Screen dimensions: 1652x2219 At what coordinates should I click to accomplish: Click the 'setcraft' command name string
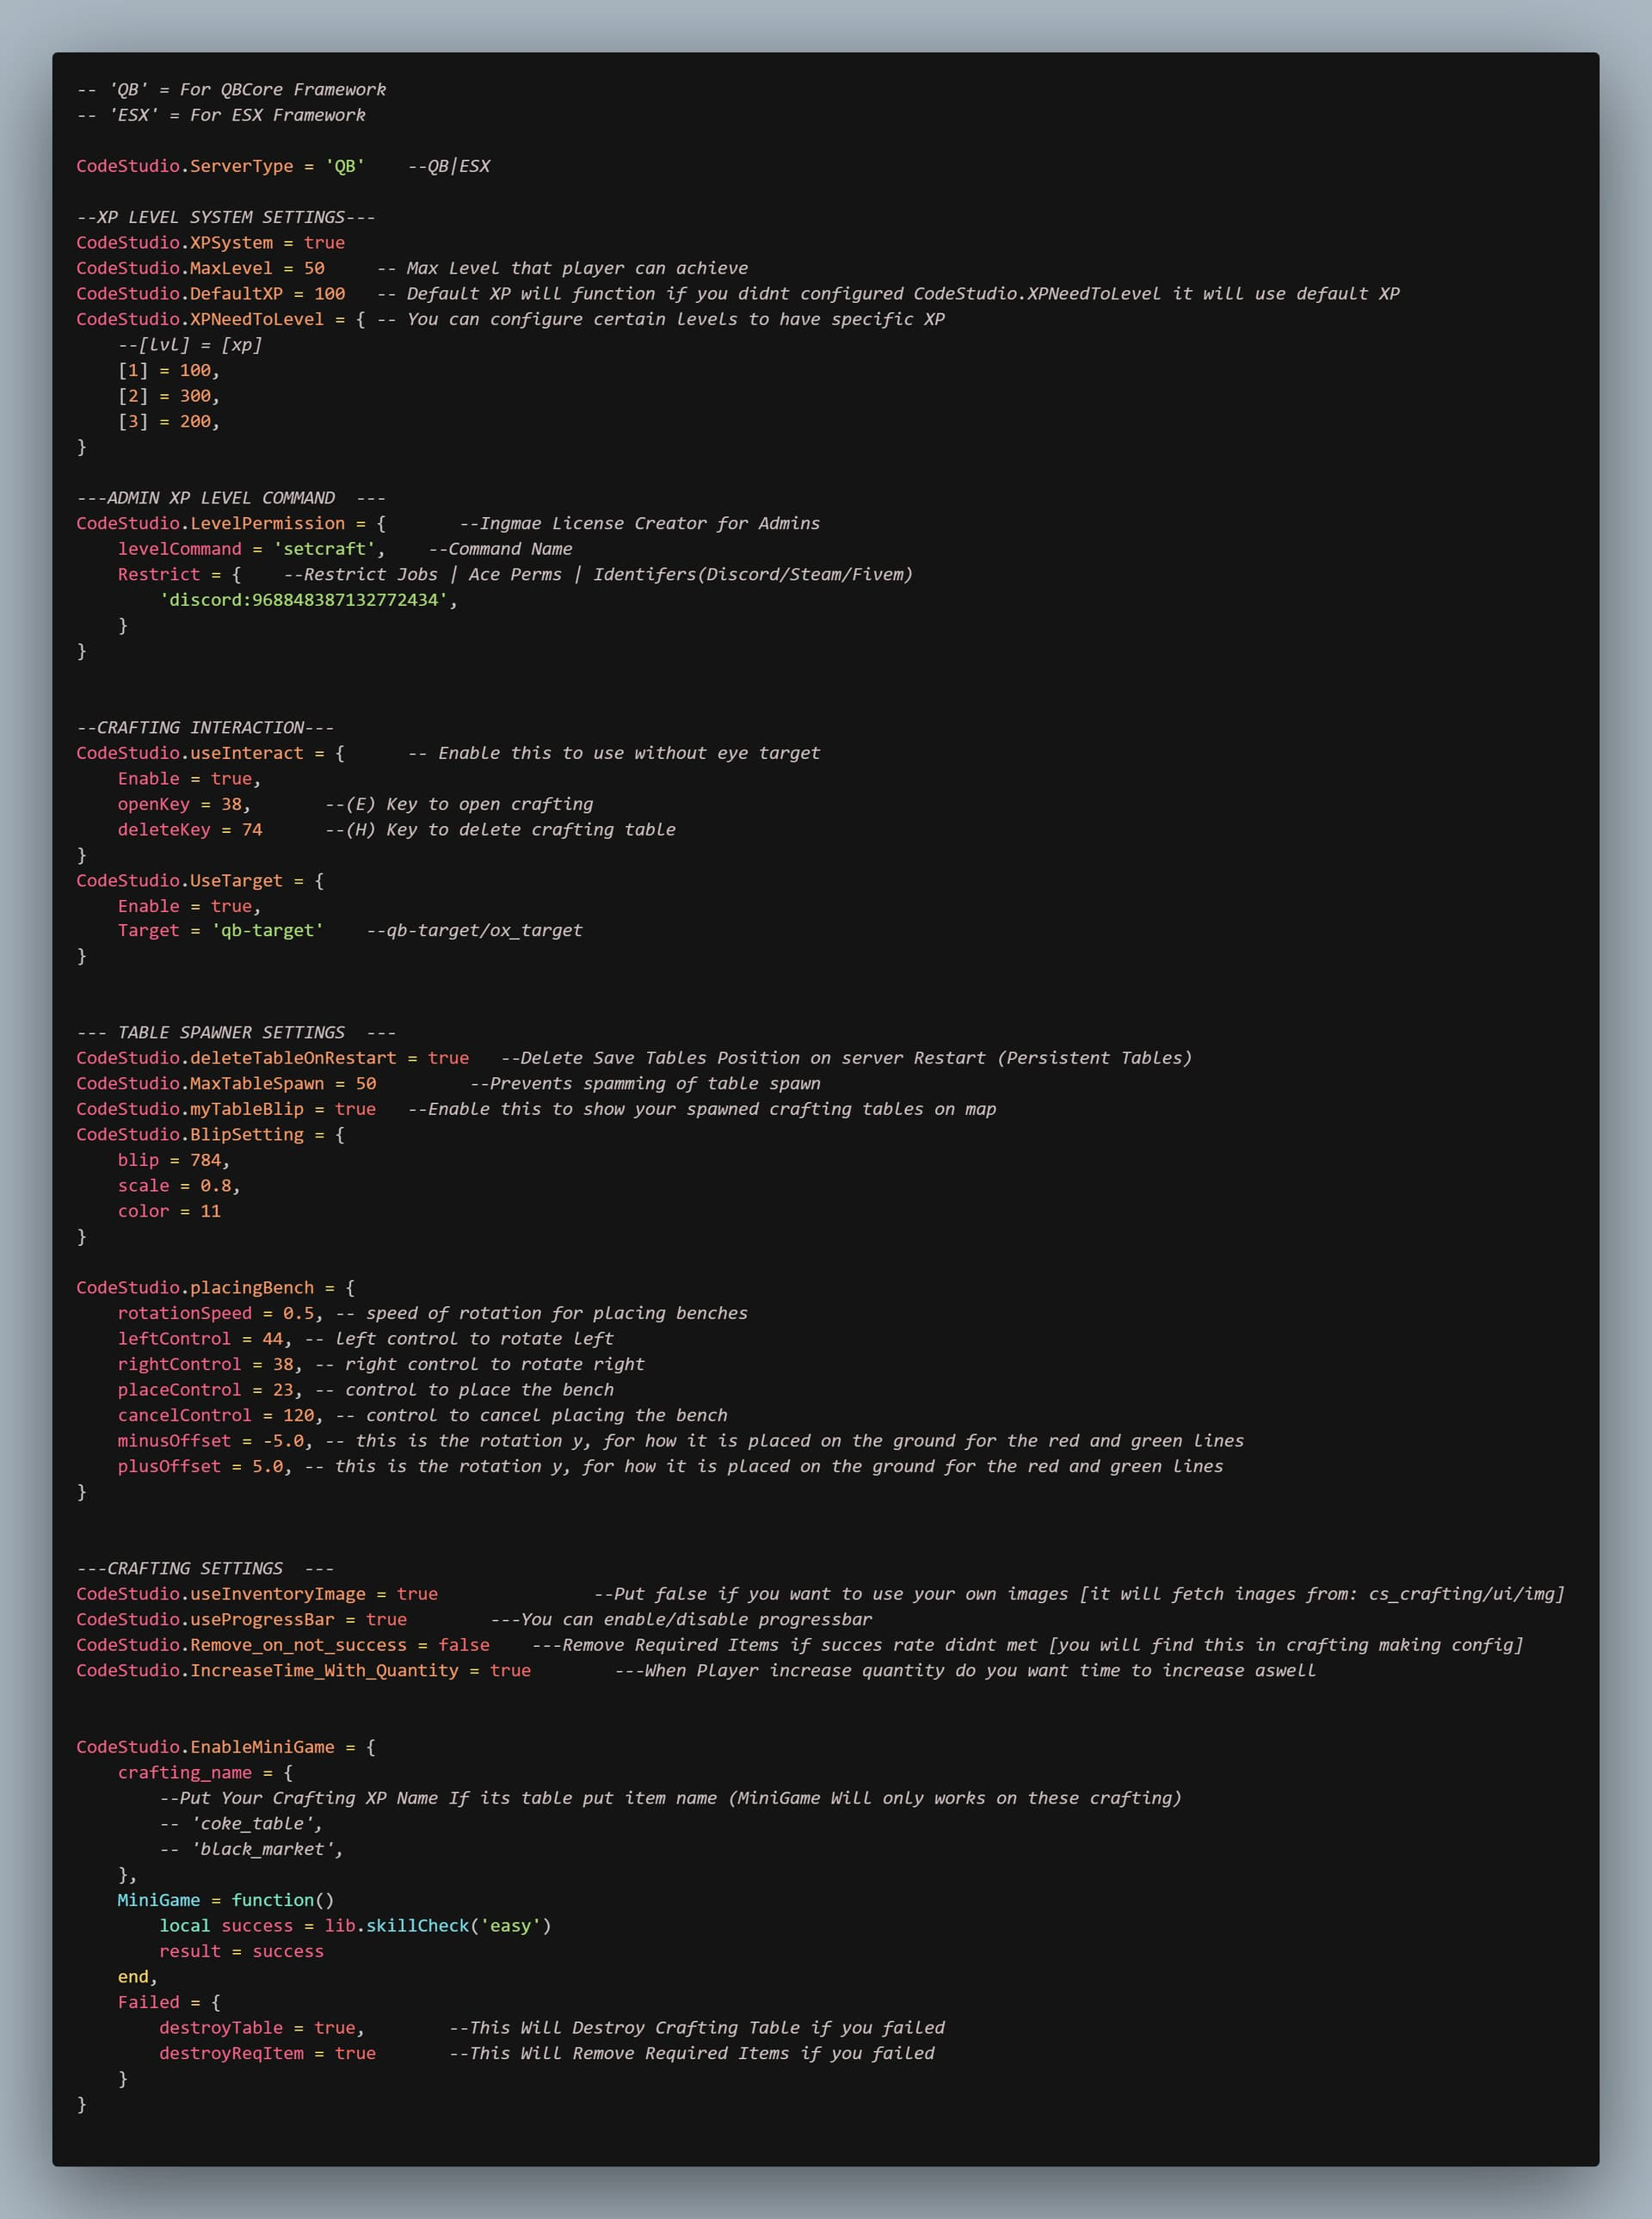tap(324, 549)
